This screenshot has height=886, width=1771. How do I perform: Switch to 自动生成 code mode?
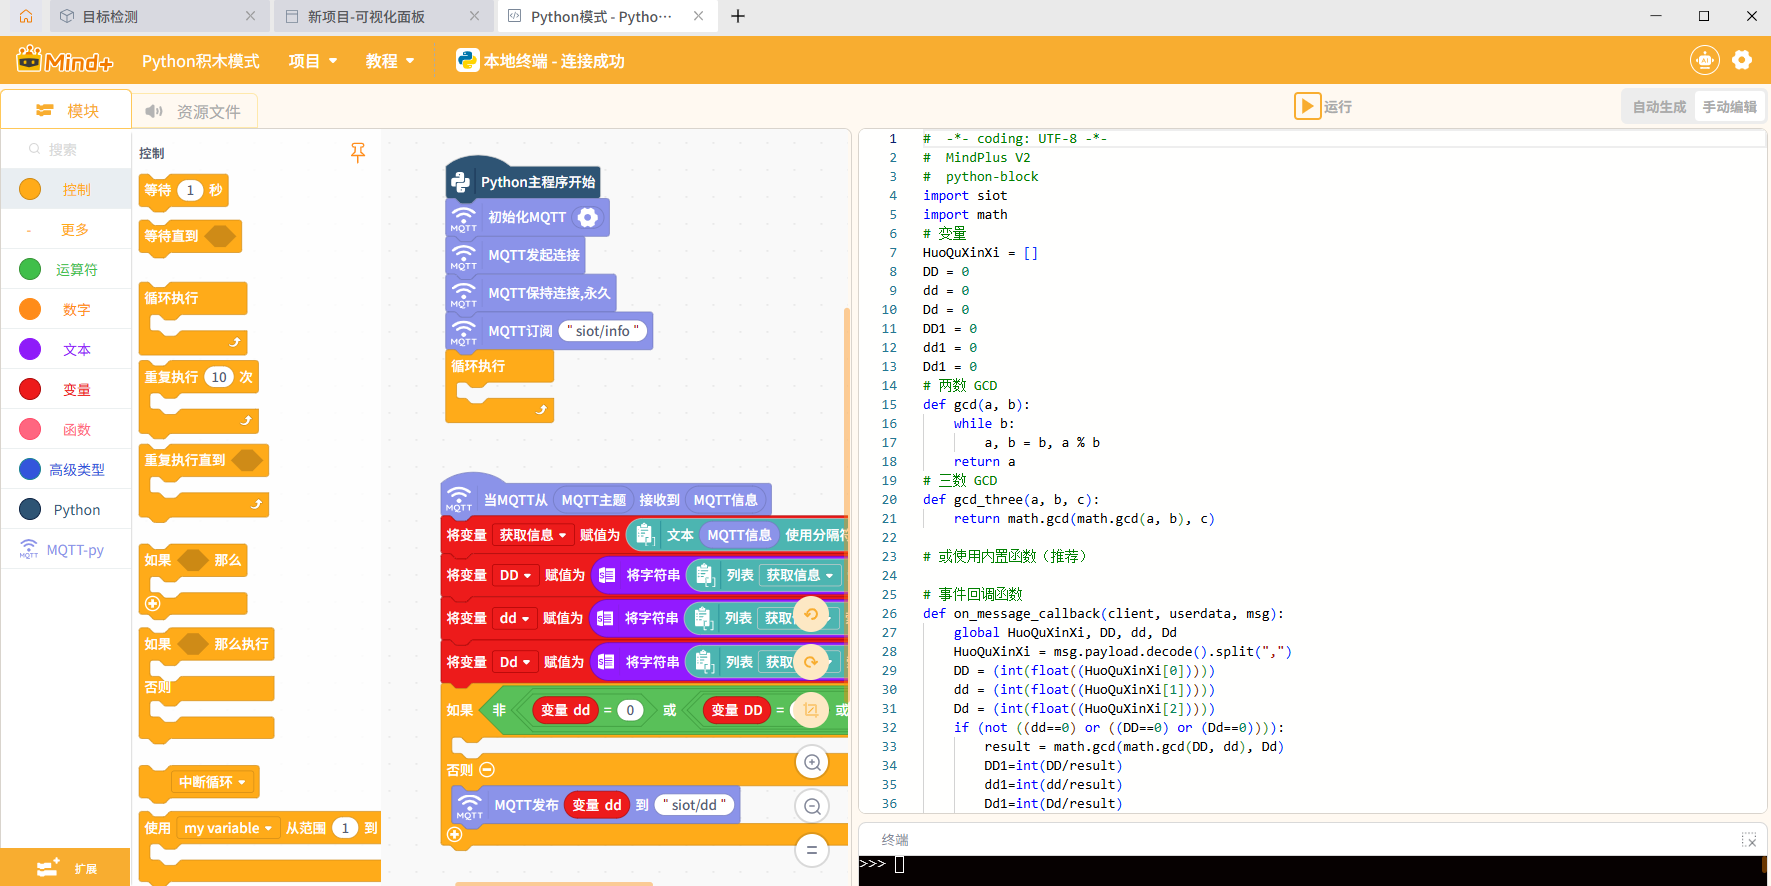1658,107
